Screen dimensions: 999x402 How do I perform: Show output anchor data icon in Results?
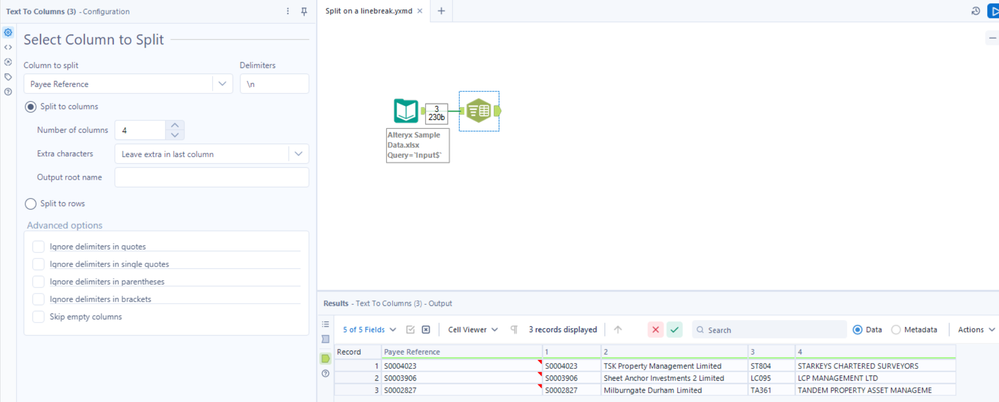326,359
